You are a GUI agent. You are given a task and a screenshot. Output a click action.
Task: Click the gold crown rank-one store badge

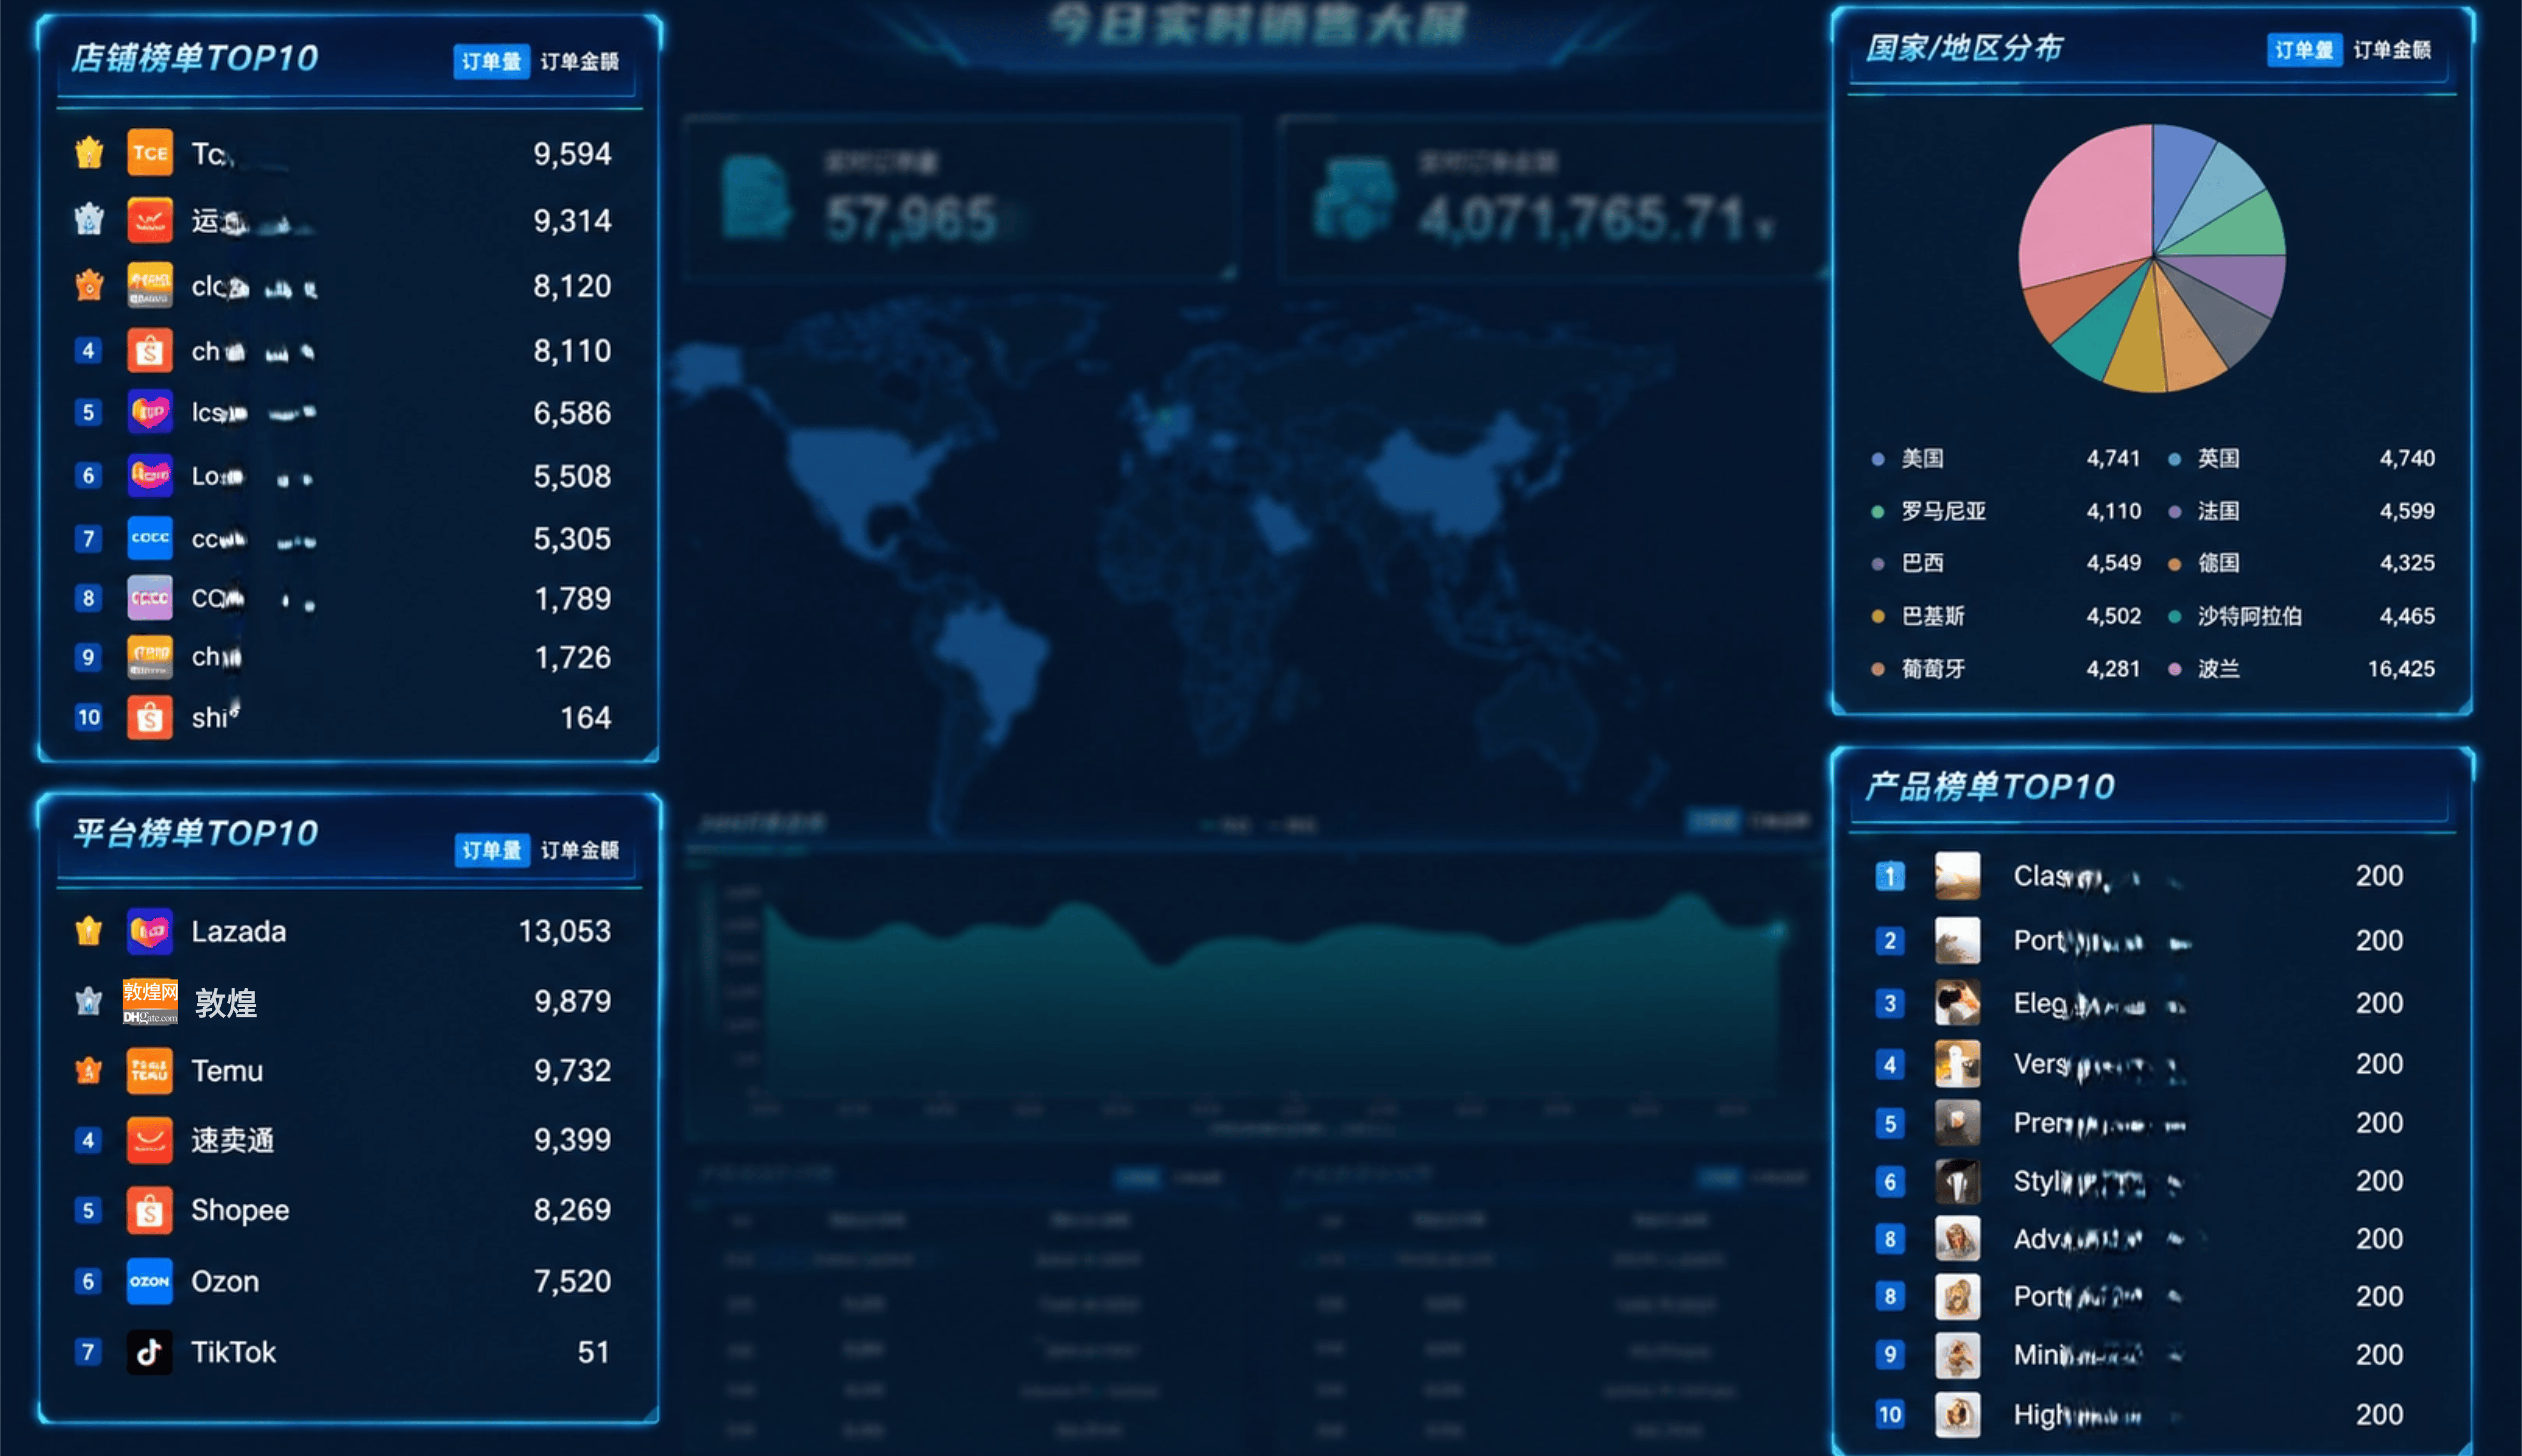click(x=89, y=153)
